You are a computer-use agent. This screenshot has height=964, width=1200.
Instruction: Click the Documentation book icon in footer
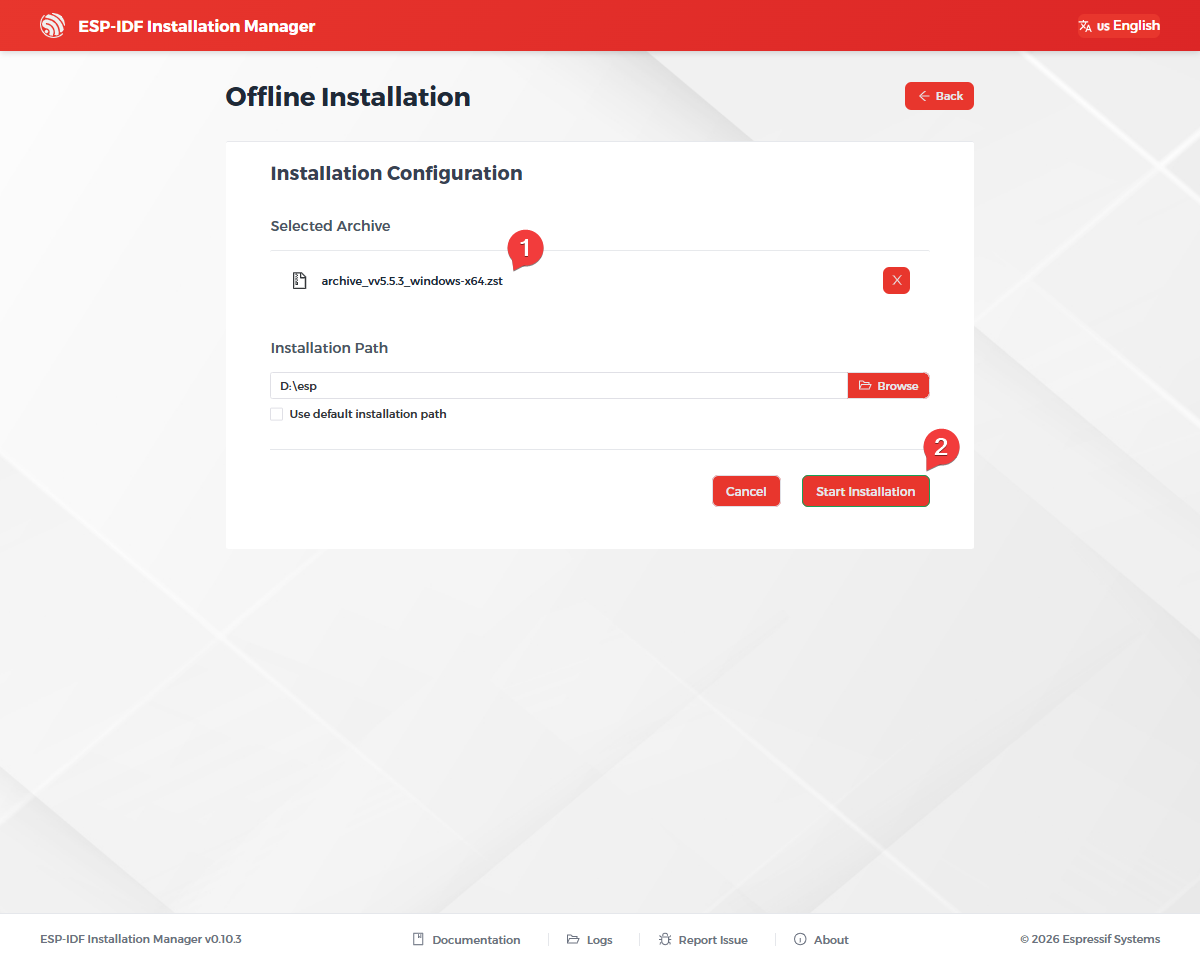[418, 940]
